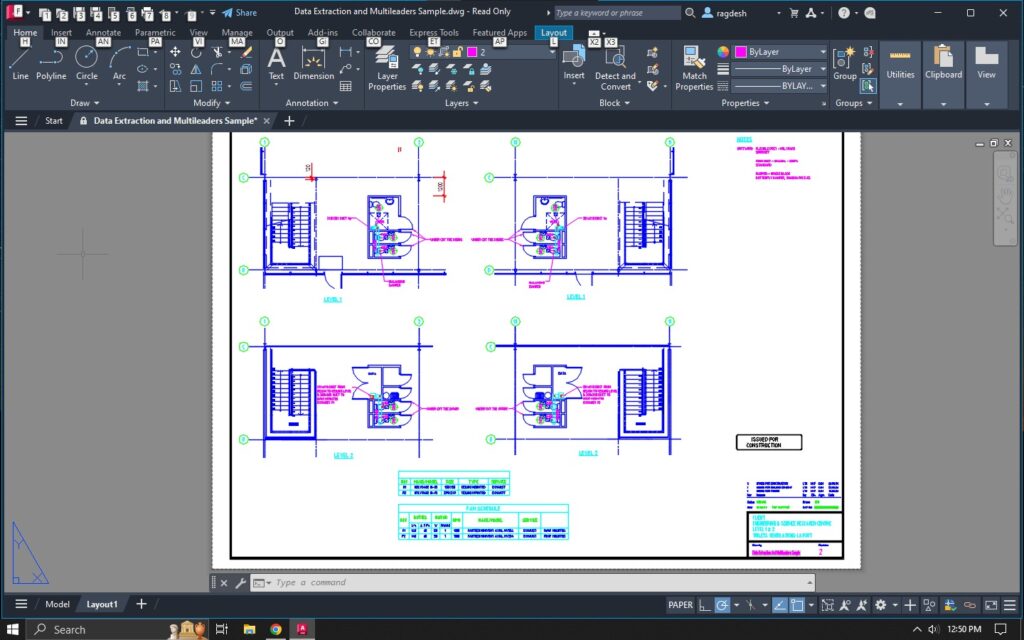This screenshot has height=640, width=1024.
Task: Select the Fillet tool
Action: [x=217, y=69]
